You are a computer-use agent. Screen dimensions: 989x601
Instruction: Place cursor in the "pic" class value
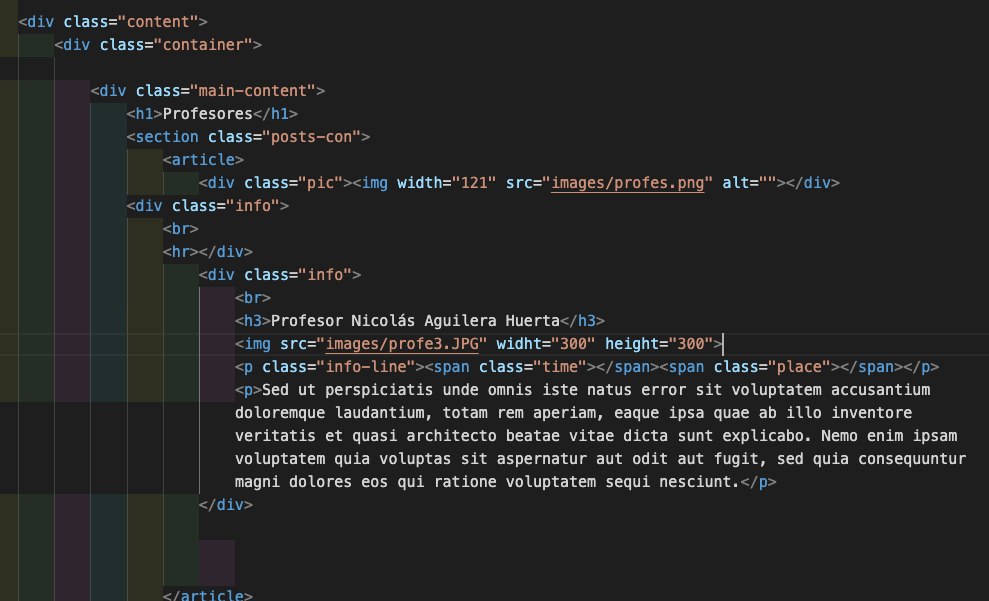click(x=320, y=183)
